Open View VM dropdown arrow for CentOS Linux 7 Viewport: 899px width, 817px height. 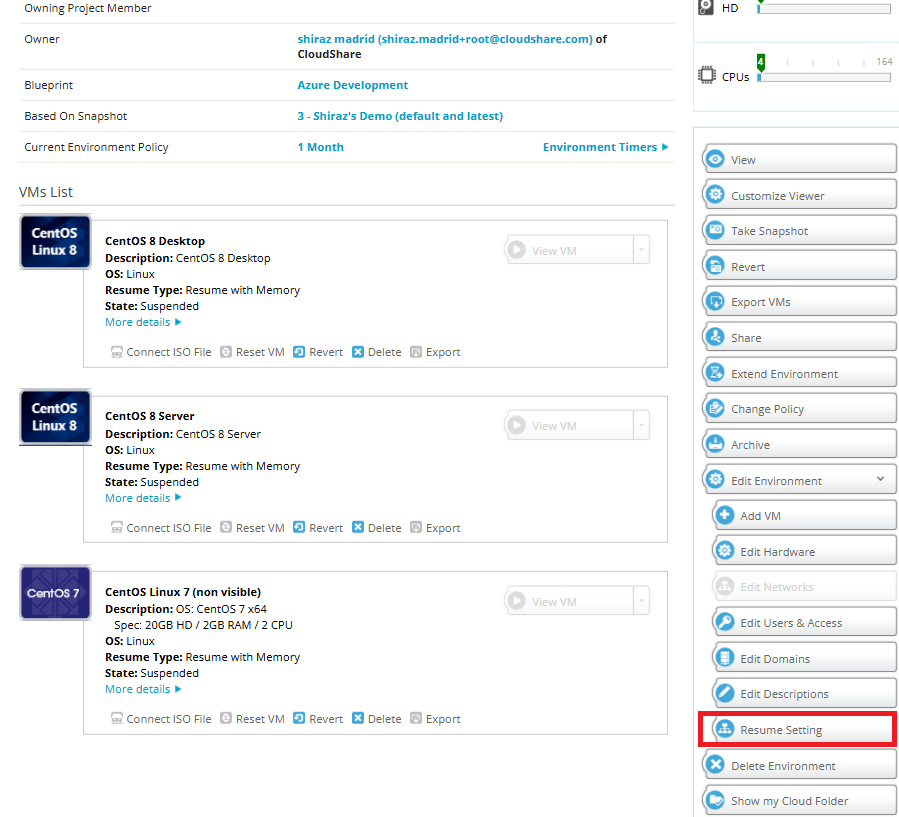pos(642,601)
